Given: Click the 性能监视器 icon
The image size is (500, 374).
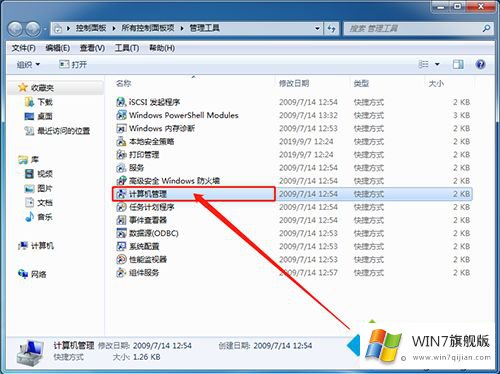Looking at the screenshot, I should click(x=121, y=259).
